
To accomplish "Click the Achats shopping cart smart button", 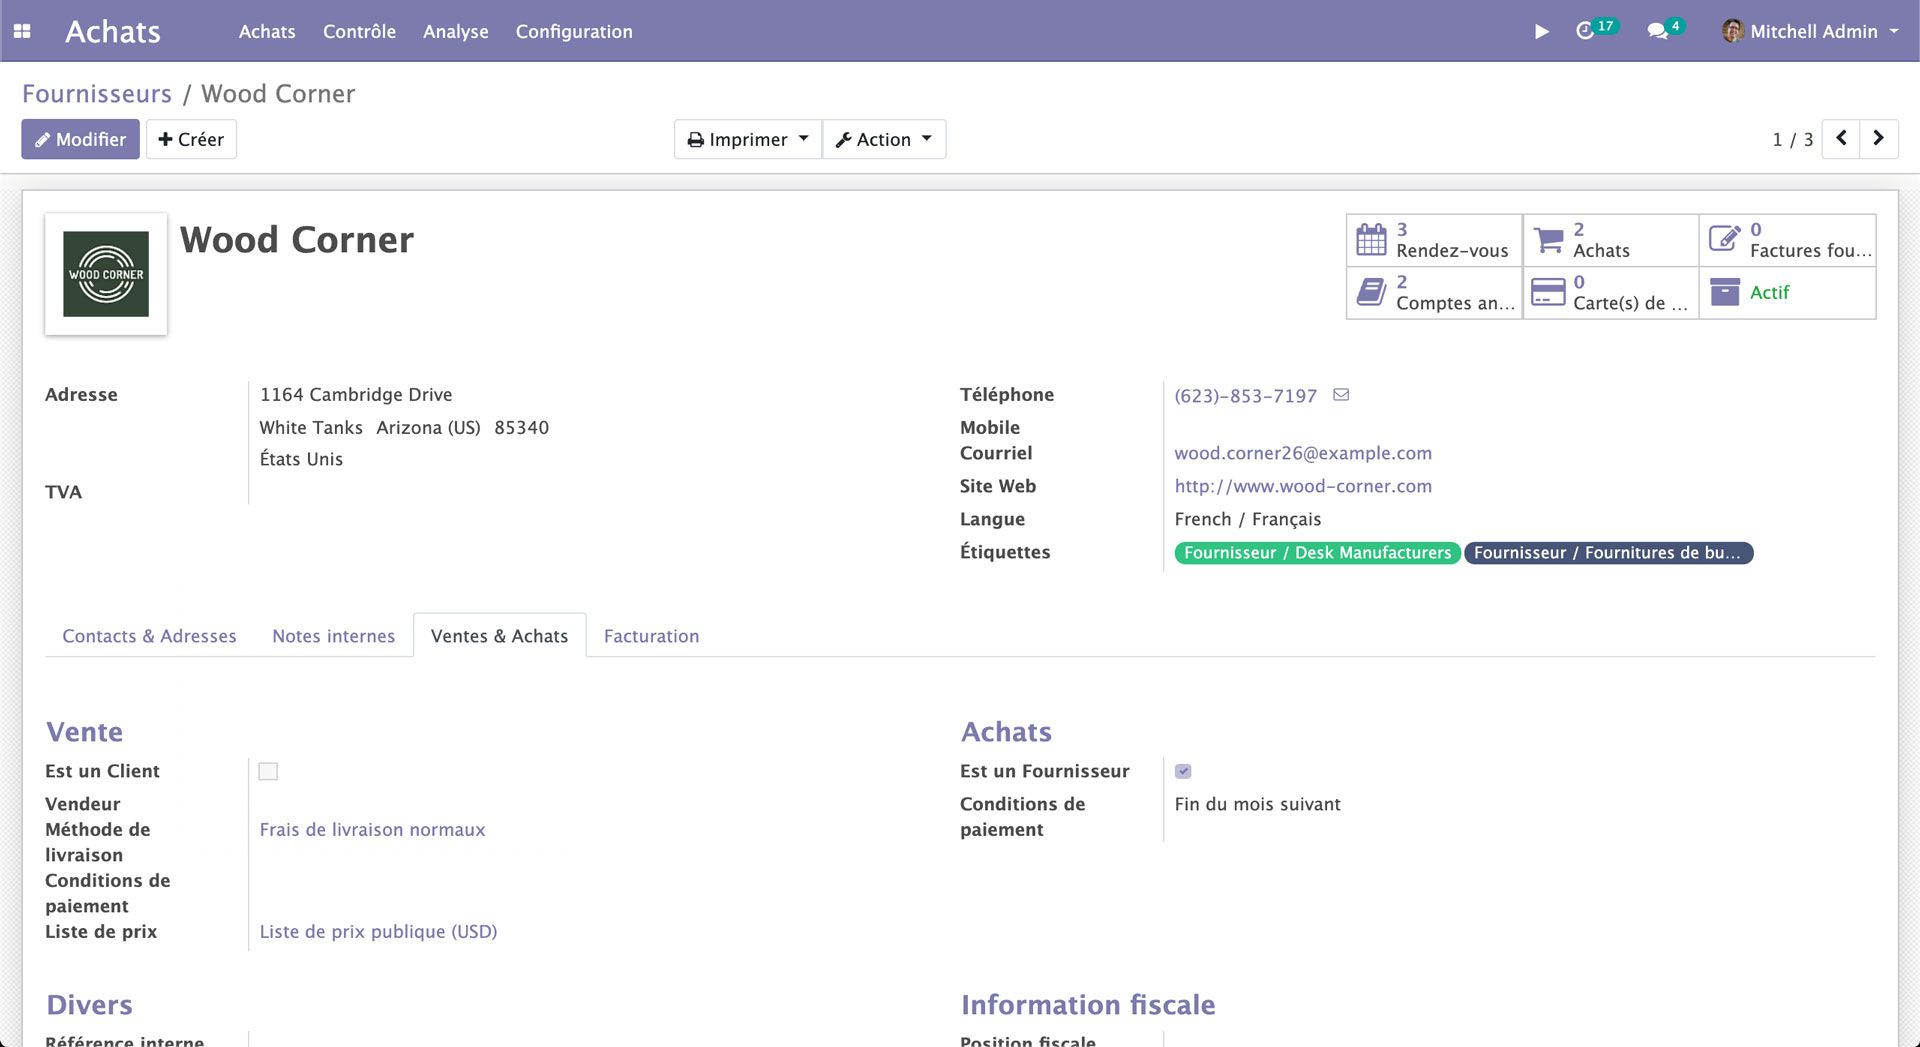I will point(1609,240).
